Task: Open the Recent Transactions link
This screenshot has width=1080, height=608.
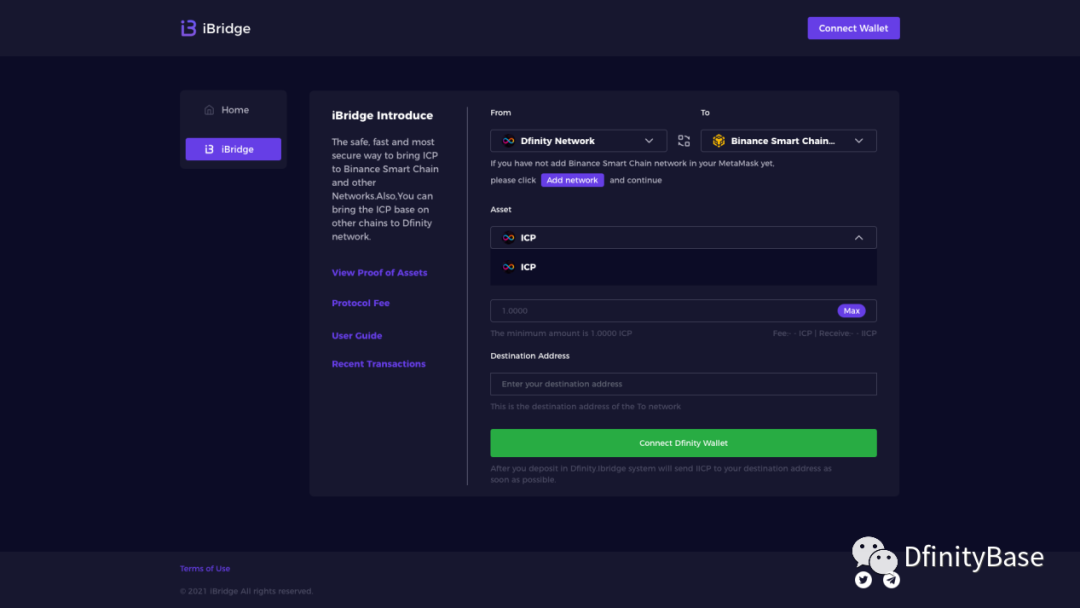Action: tap(379, 364)
